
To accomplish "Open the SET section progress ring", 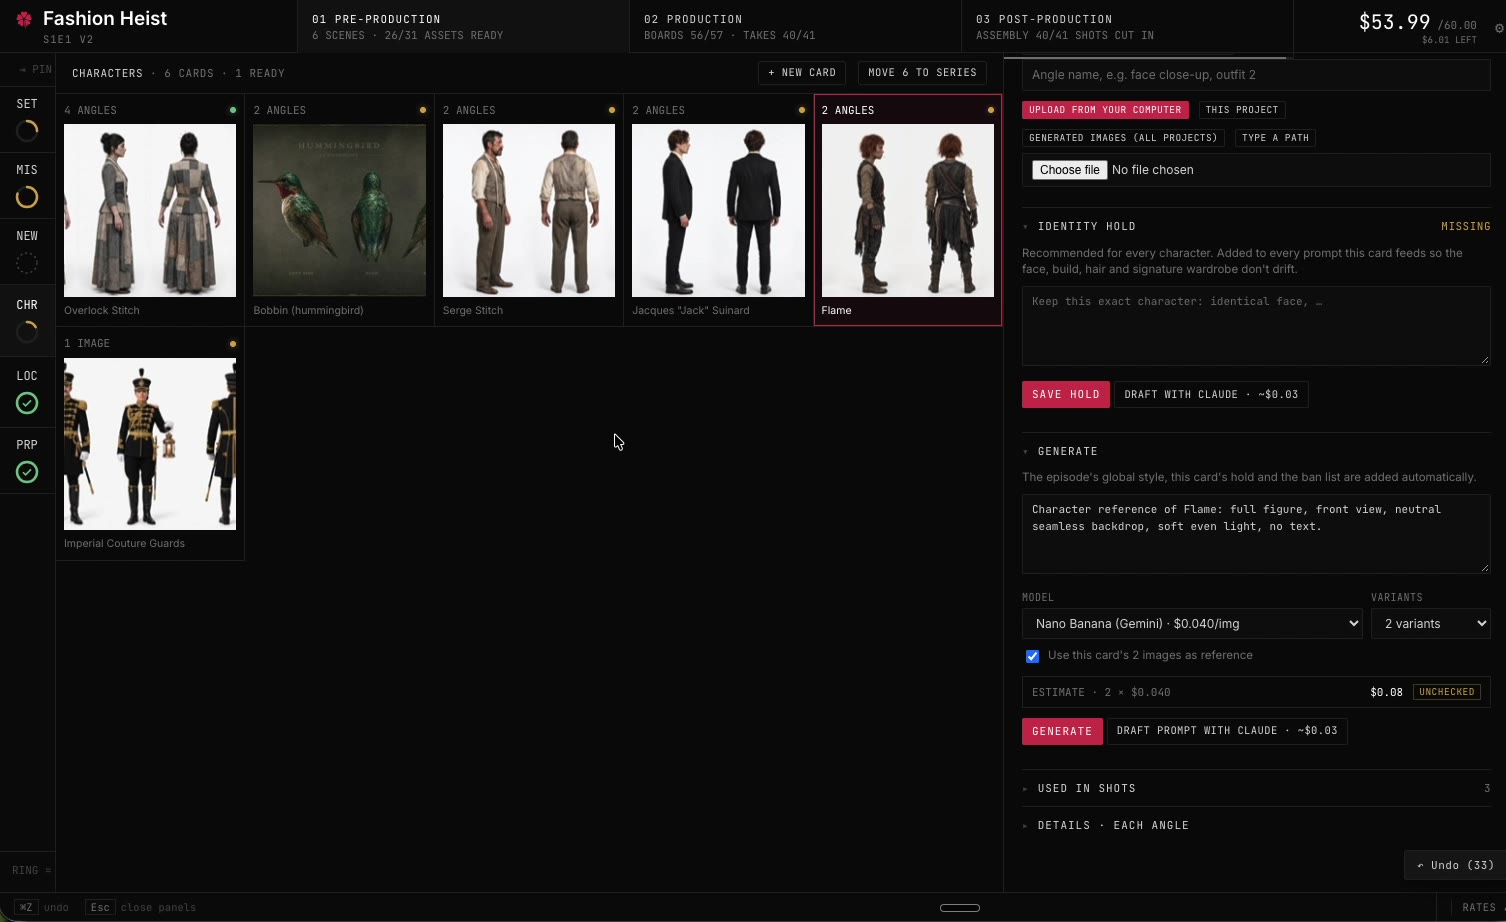I will point(27,130).
